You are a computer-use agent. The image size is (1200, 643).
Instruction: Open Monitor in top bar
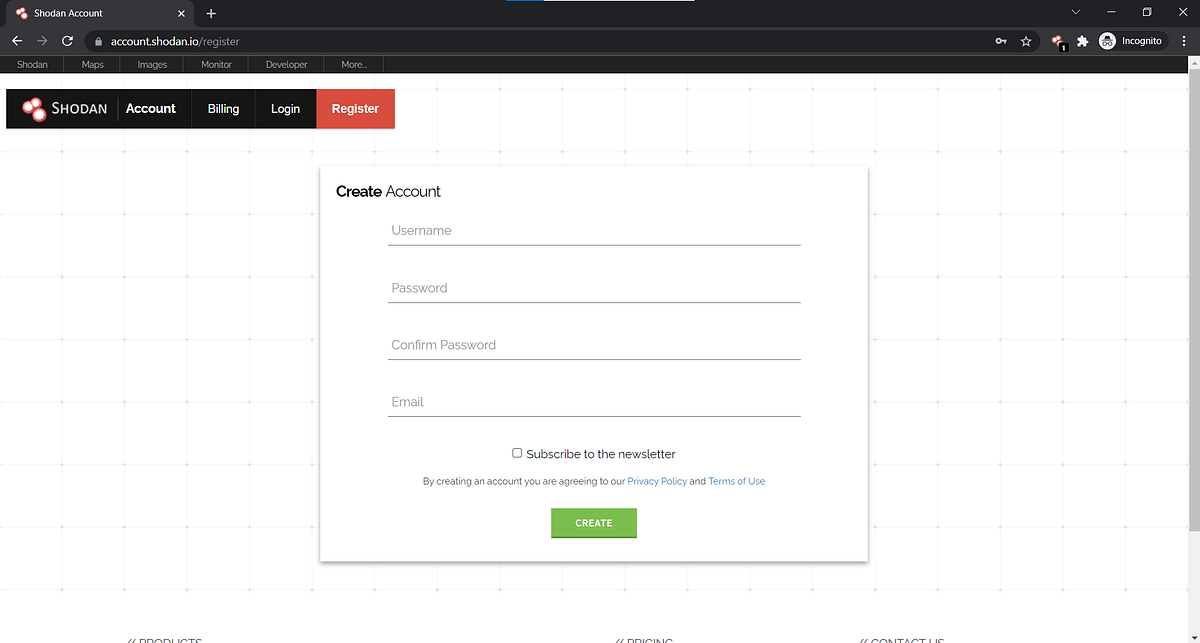[x=216, y=64]
